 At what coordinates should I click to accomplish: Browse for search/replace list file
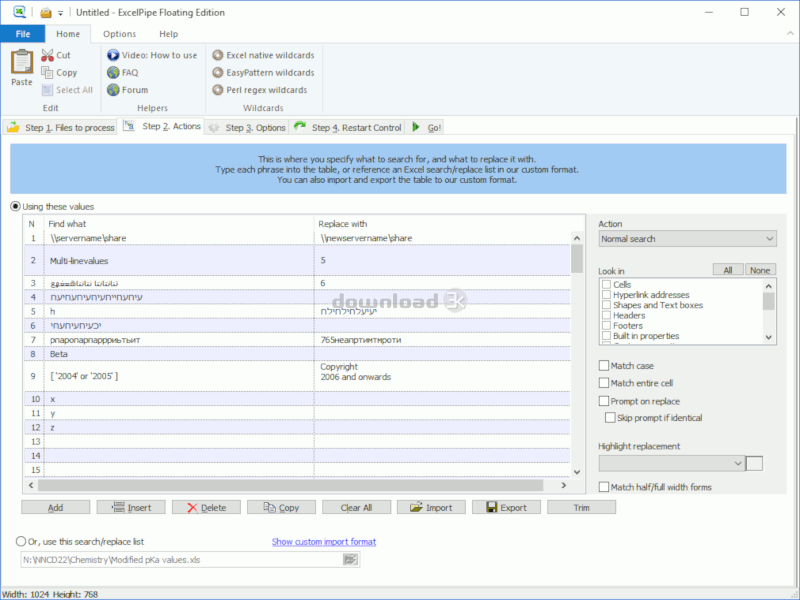pos(350,560)
